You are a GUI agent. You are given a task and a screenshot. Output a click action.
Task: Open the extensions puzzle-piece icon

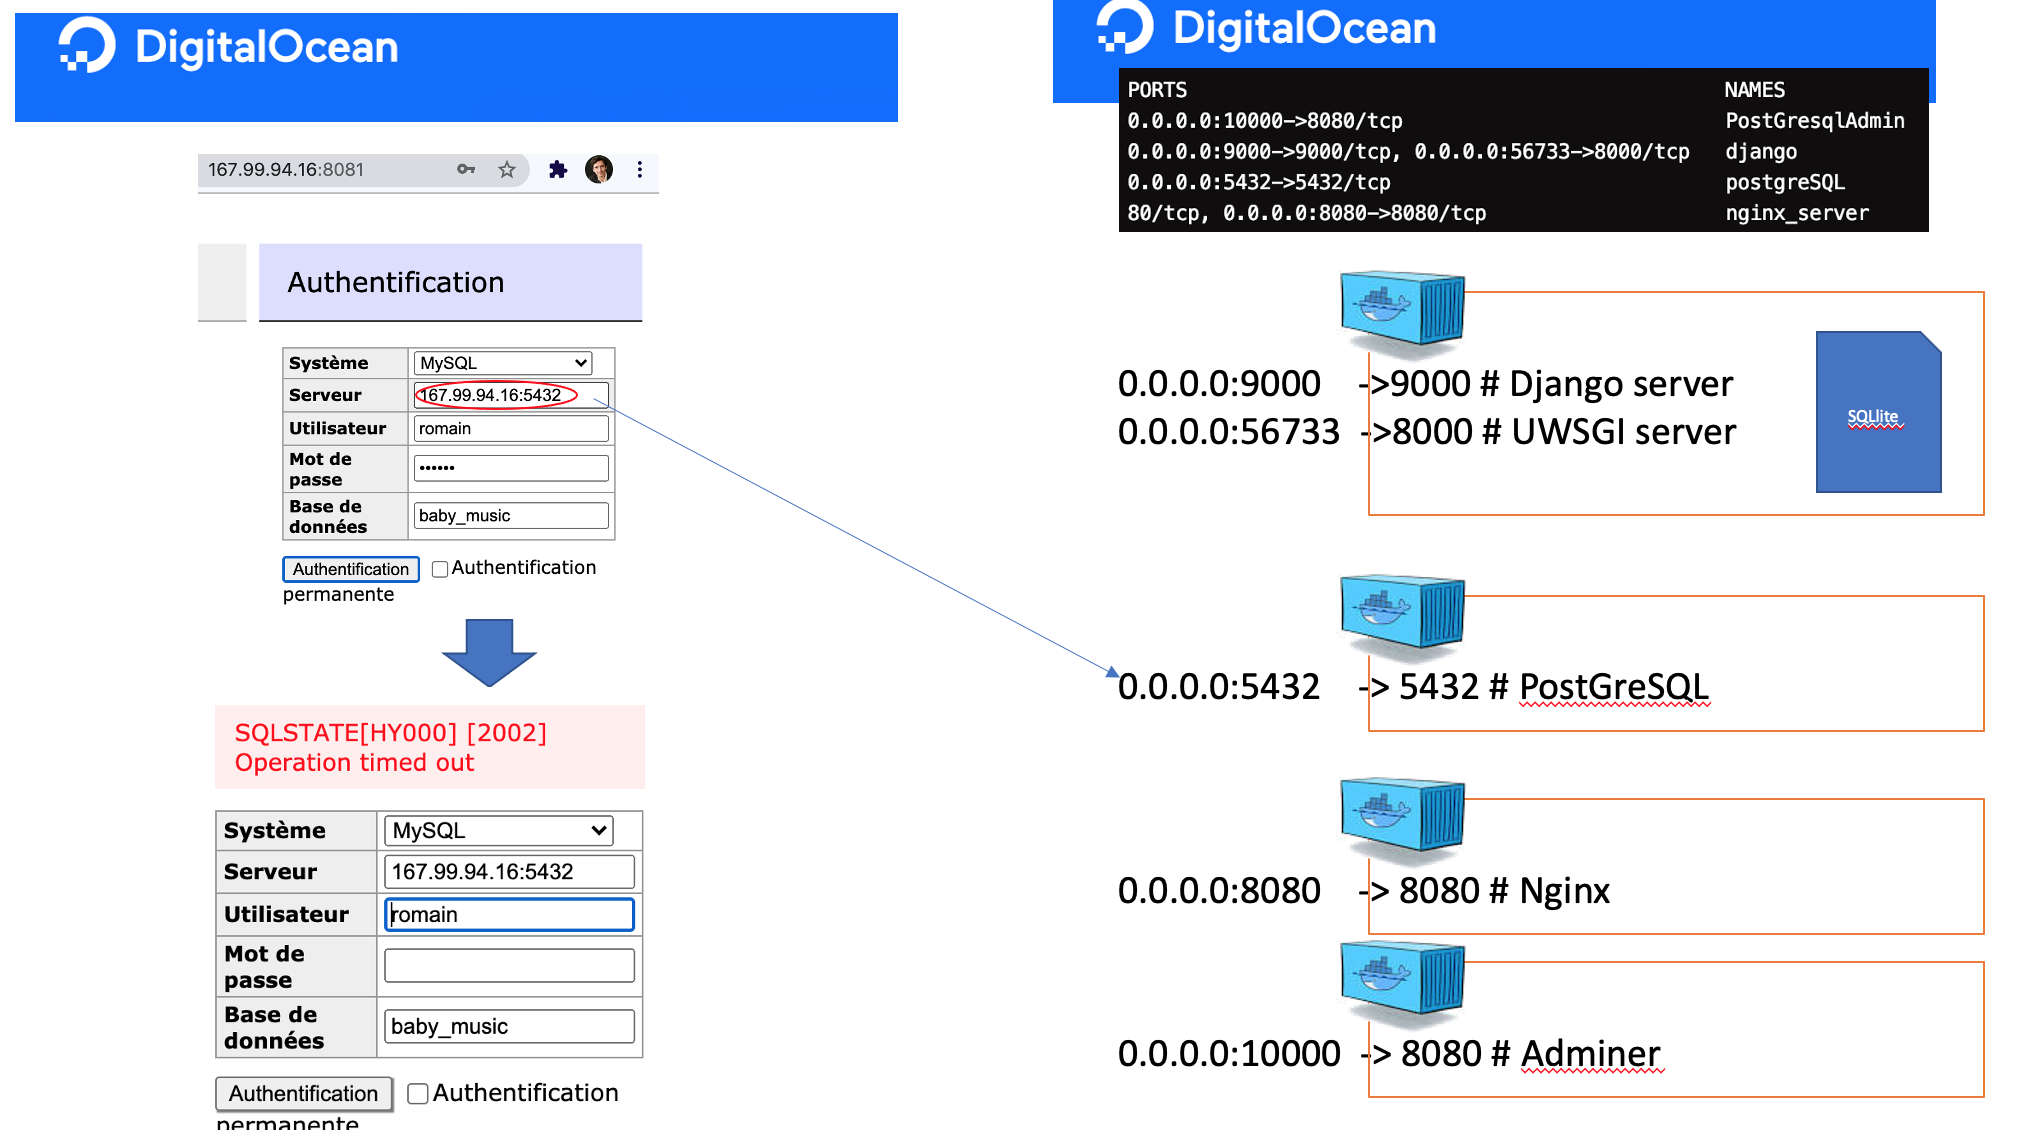coord(558,169)
